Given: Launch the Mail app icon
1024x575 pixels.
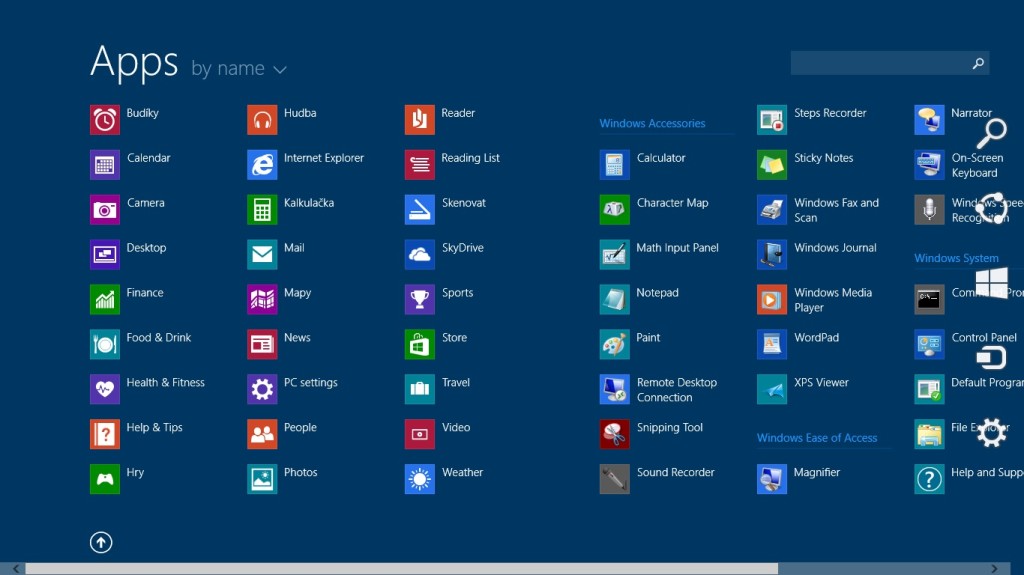Looking at the screenshot, I should pyautogui.click(x=262, y=254).
